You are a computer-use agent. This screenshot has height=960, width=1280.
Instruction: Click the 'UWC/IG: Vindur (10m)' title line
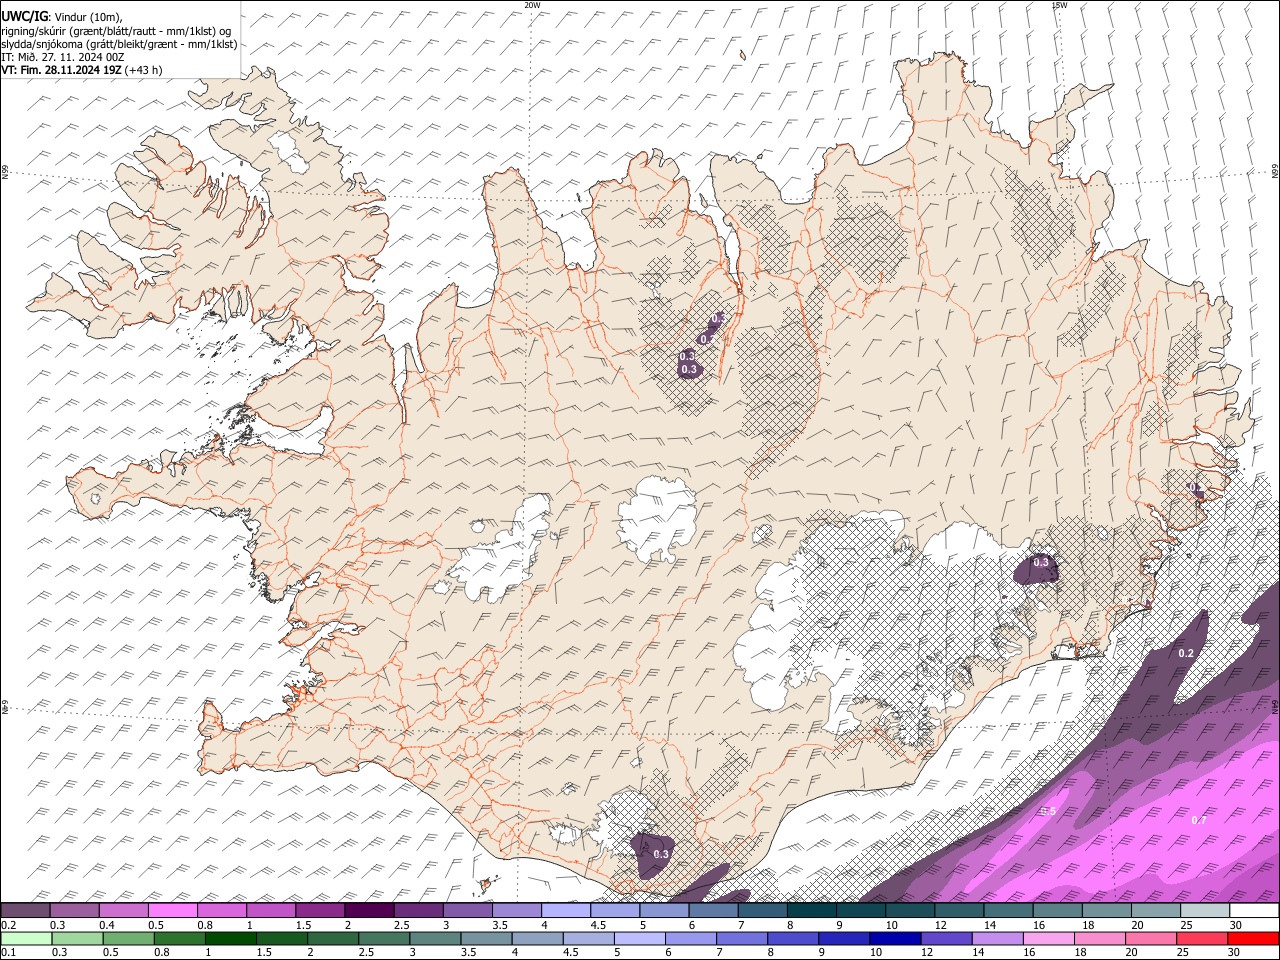pos(62,17)
